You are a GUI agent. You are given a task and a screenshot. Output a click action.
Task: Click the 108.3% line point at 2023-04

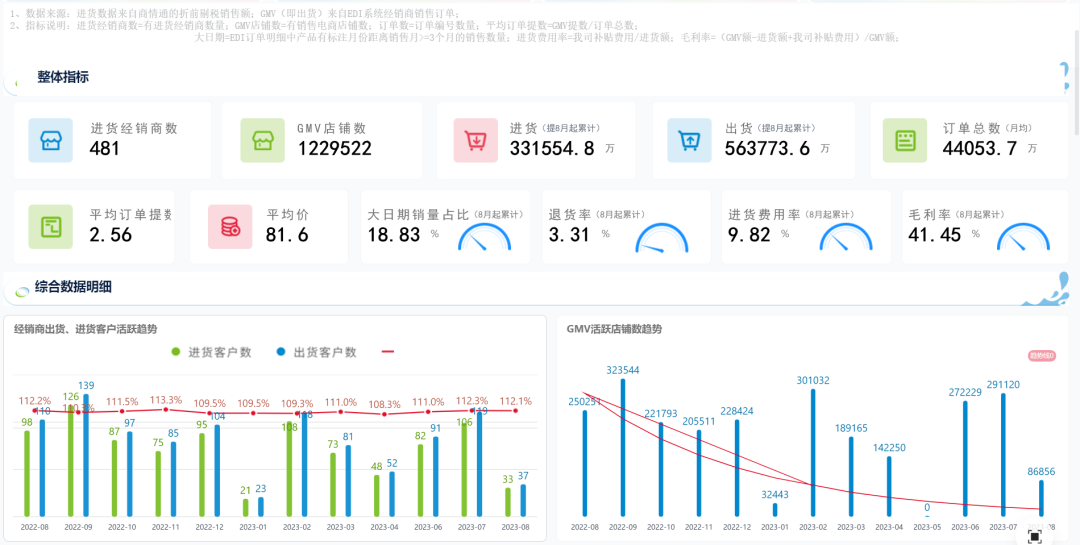tap(384, 413)
